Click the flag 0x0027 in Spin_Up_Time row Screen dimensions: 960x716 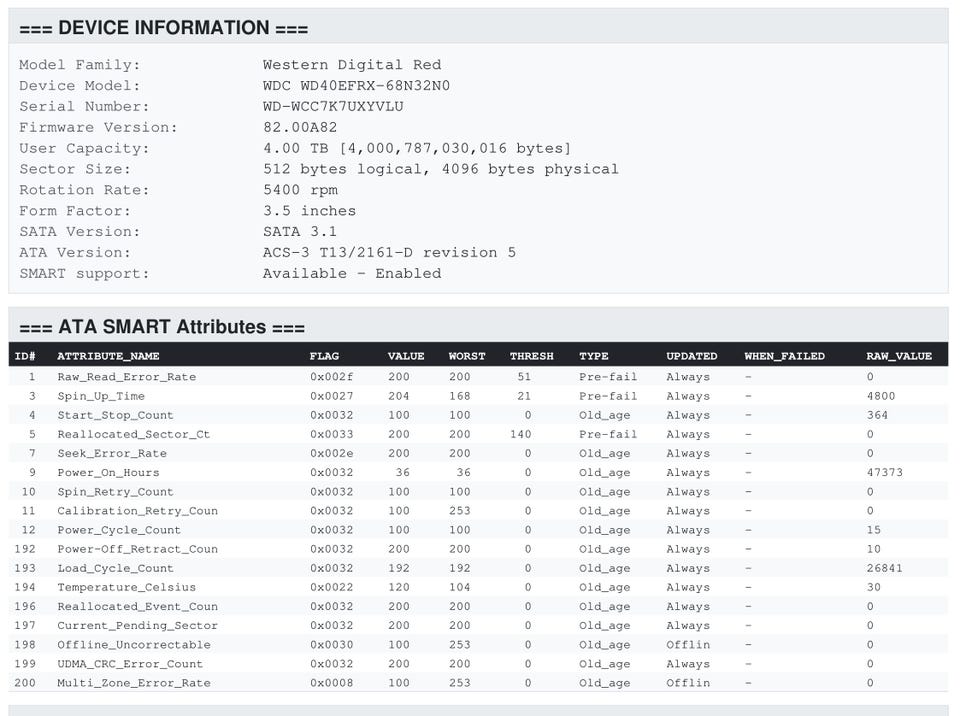[x=331, y=396]
